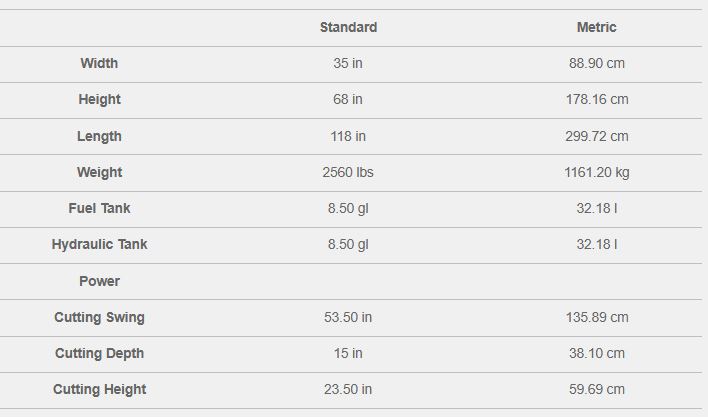Click the Cutting Height row label
This screenshot has width=708, height=417.
click(99, 389)
